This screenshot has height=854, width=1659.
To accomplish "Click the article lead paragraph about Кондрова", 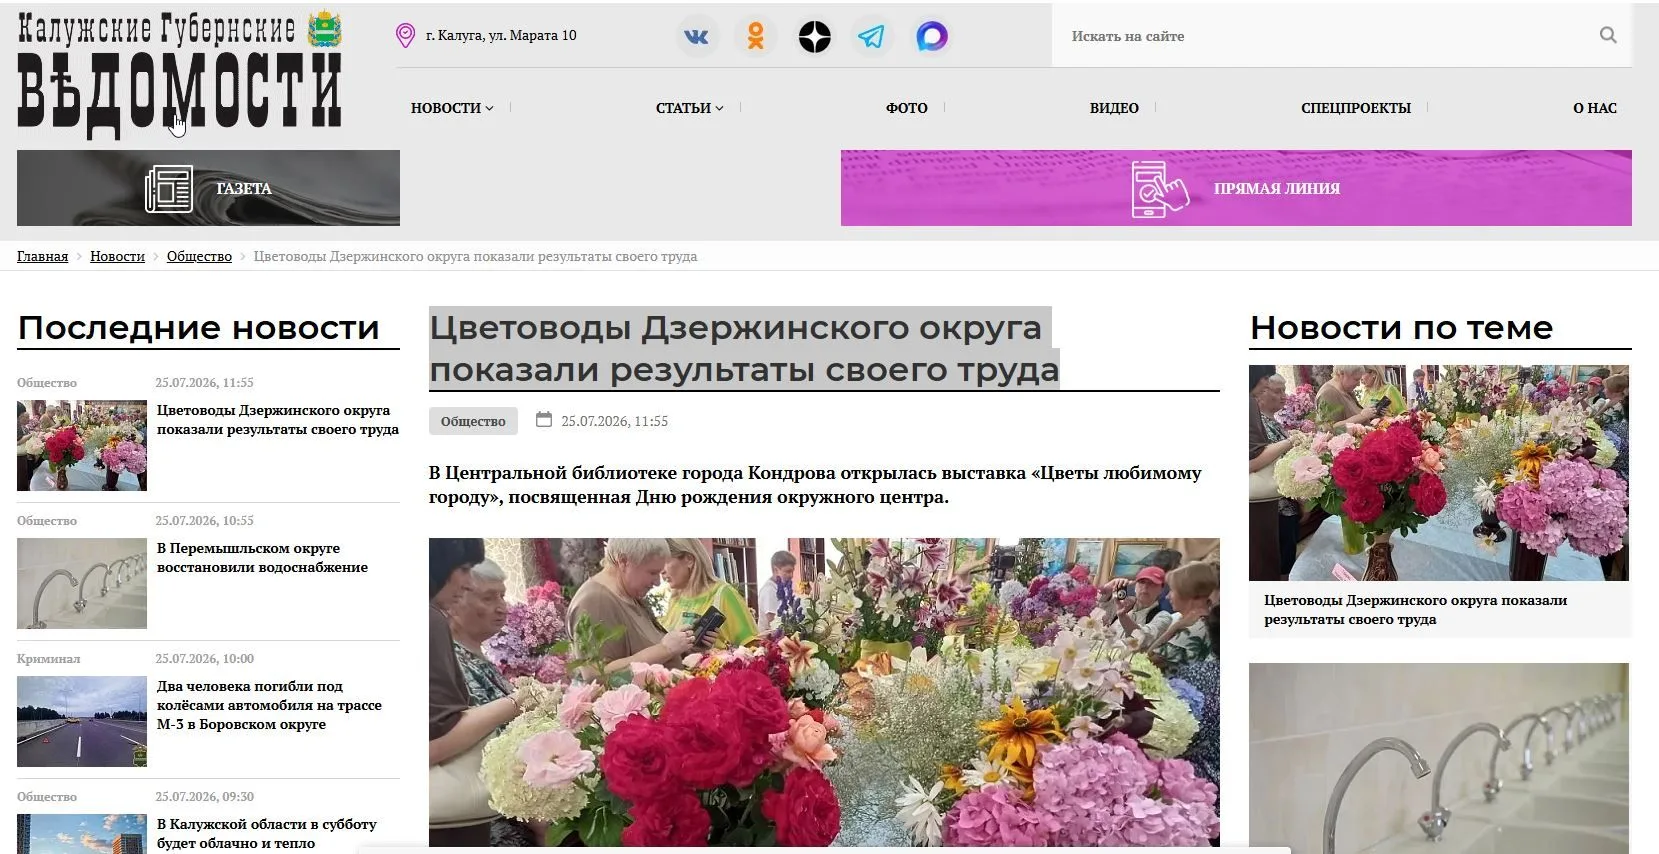I will (815, 485).
